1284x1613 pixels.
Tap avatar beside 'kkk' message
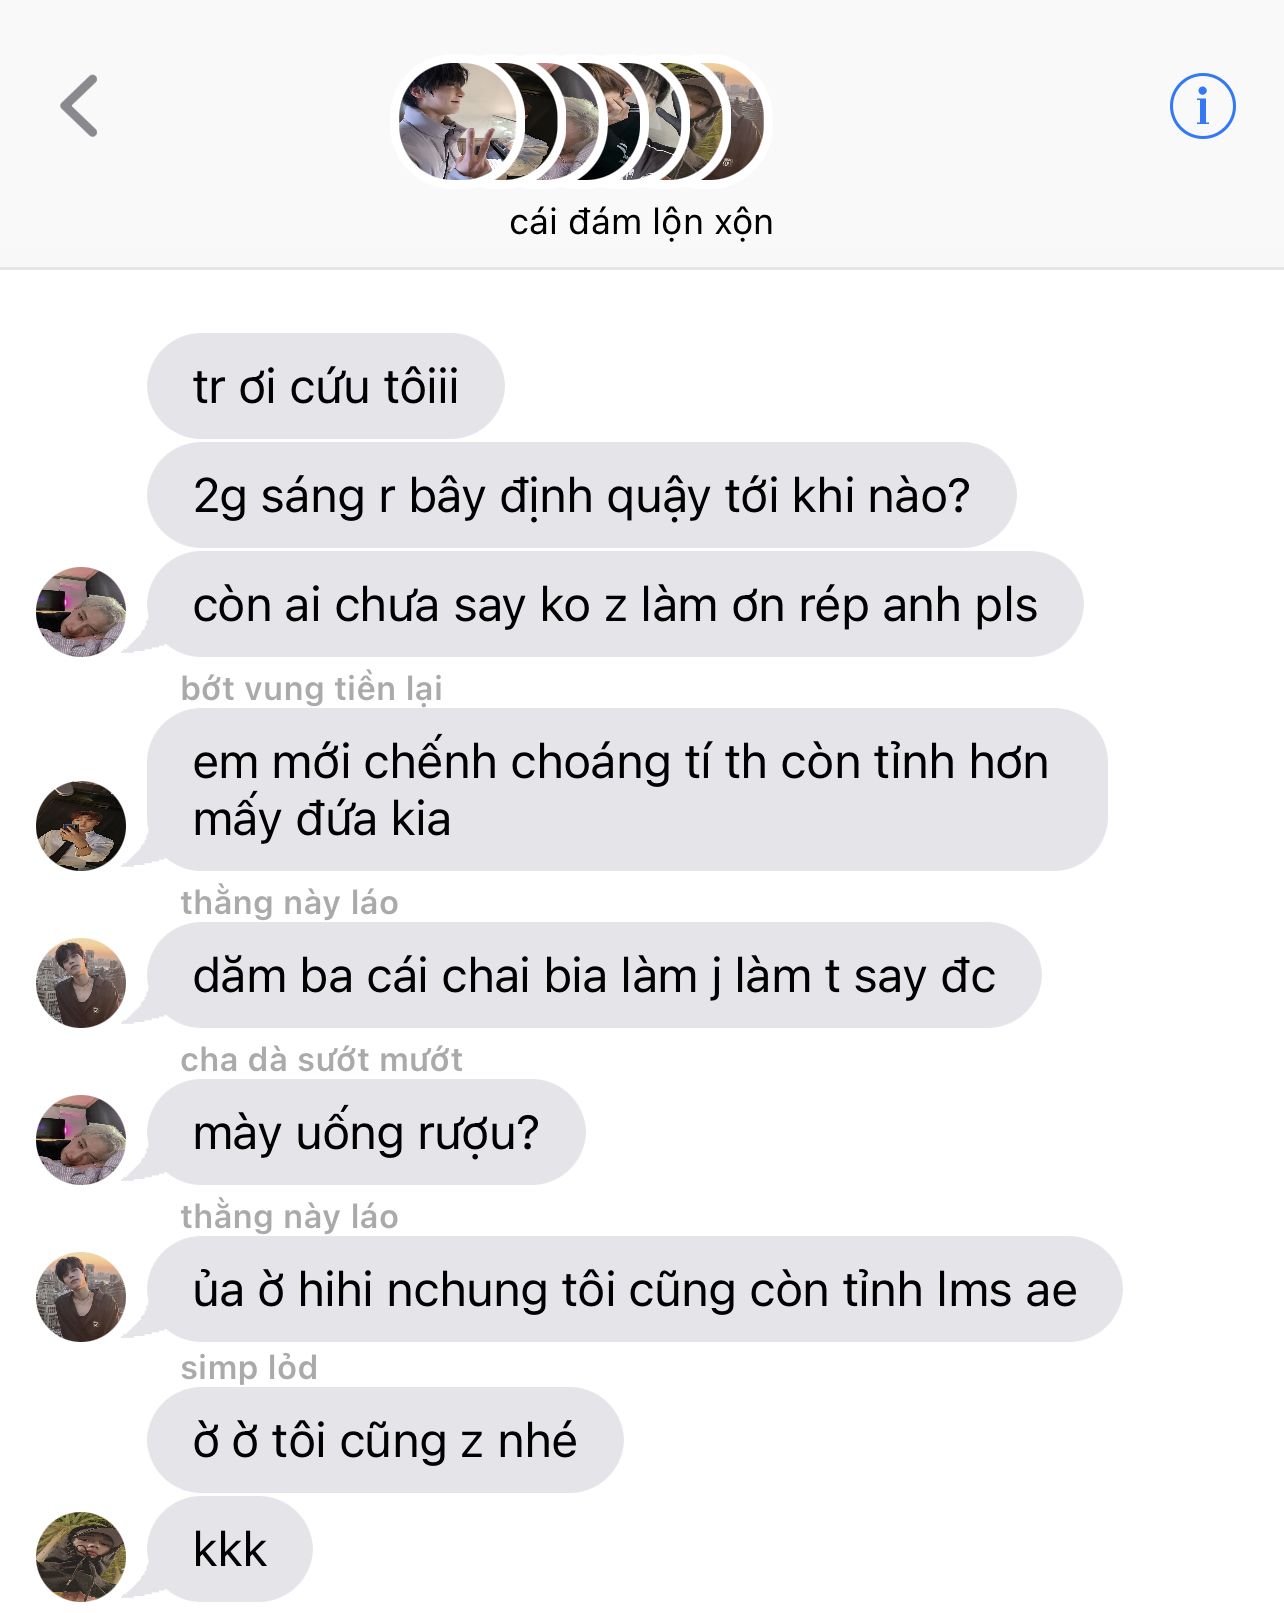click(81, 1557)
